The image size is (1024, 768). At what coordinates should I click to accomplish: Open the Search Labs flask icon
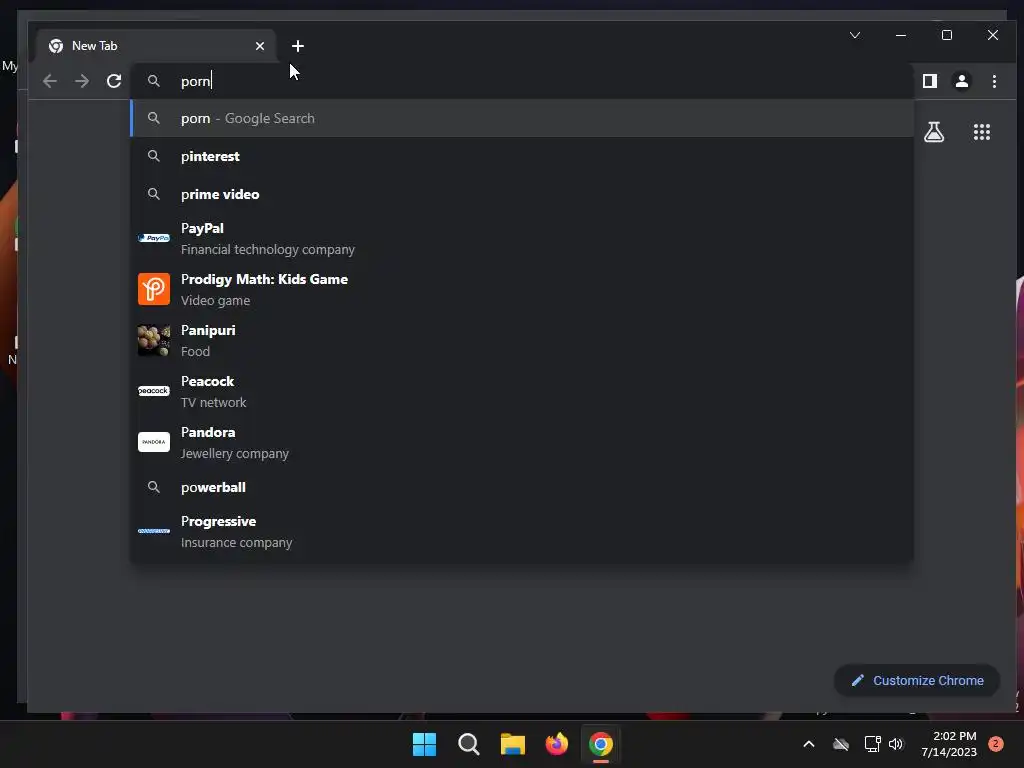click(x=934, y=132)
